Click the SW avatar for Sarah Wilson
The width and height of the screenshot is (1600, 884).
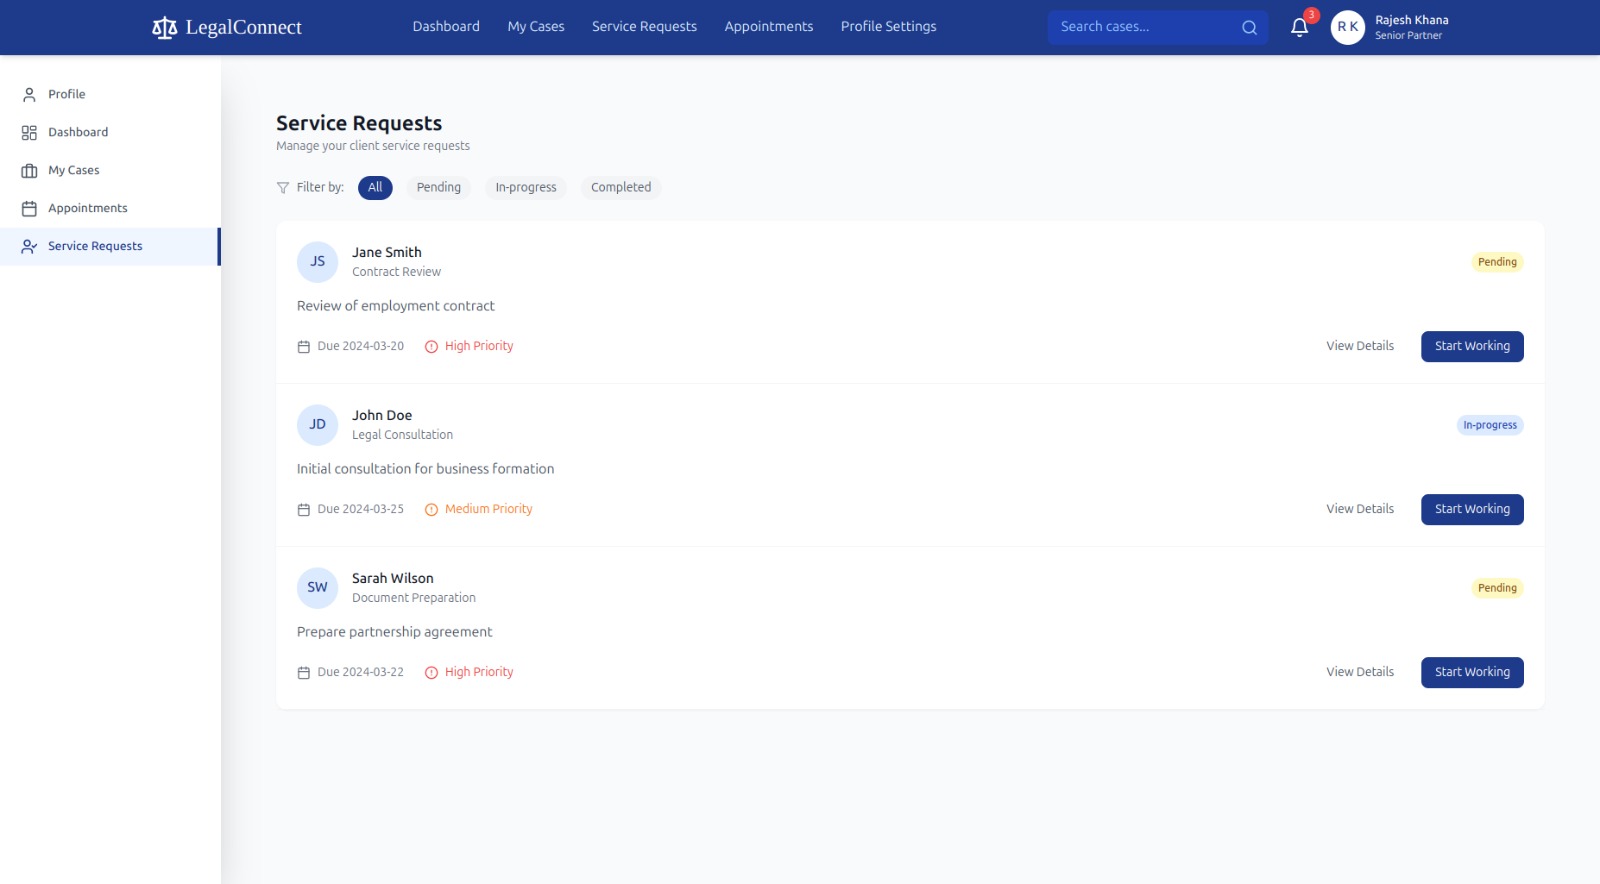coord(317,588)
